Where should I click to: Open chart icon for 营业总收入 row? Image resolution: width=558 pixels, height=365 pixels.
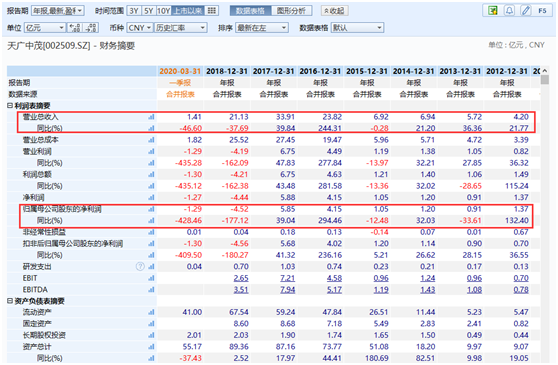click(x=151, y=117)
